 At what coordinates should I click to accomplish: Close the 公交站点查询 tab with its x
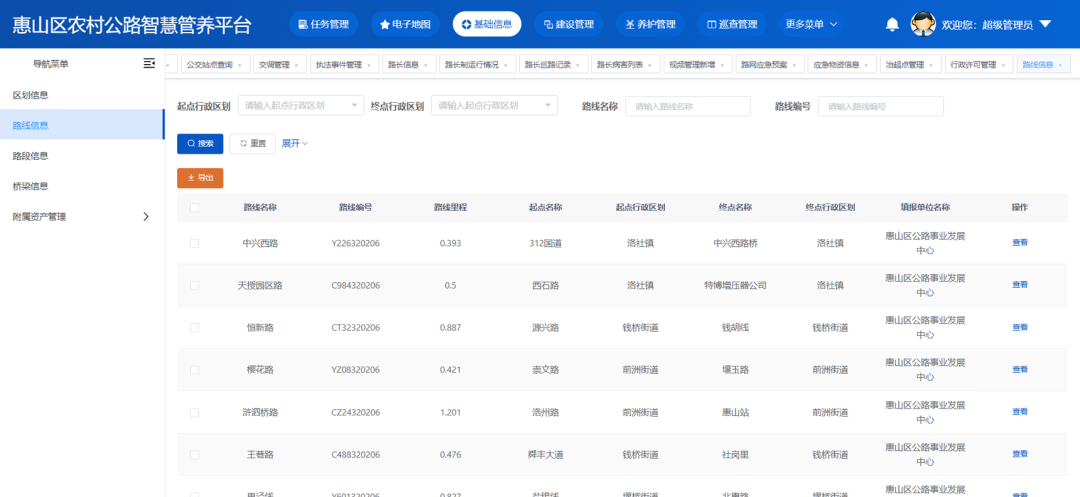coord(240,65)
